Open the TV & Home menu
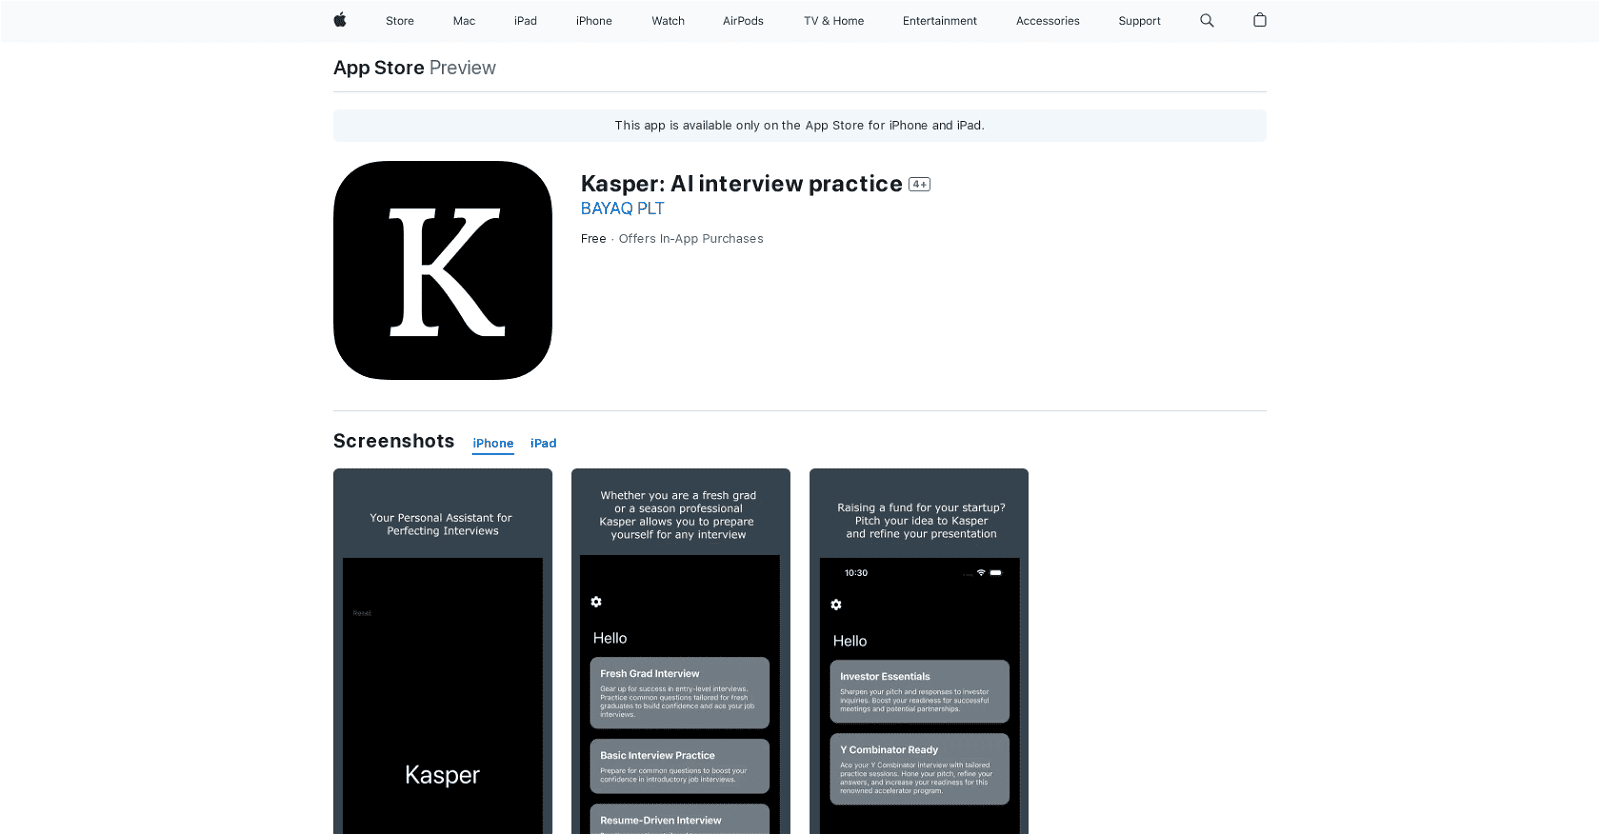1600x834 pixels. click(x=834, y=21)
